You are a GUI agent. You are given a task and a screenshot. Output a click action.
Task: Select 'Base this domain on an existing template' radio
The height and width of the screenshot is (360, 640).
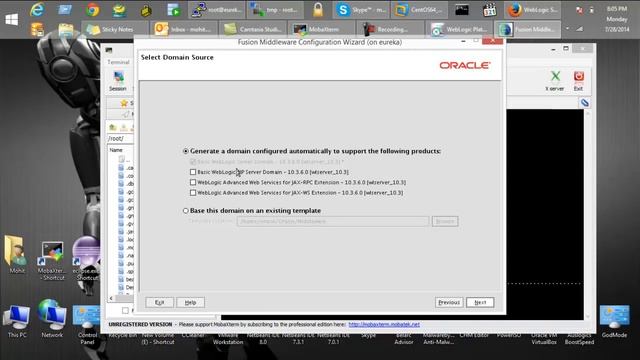pos(186,211)
